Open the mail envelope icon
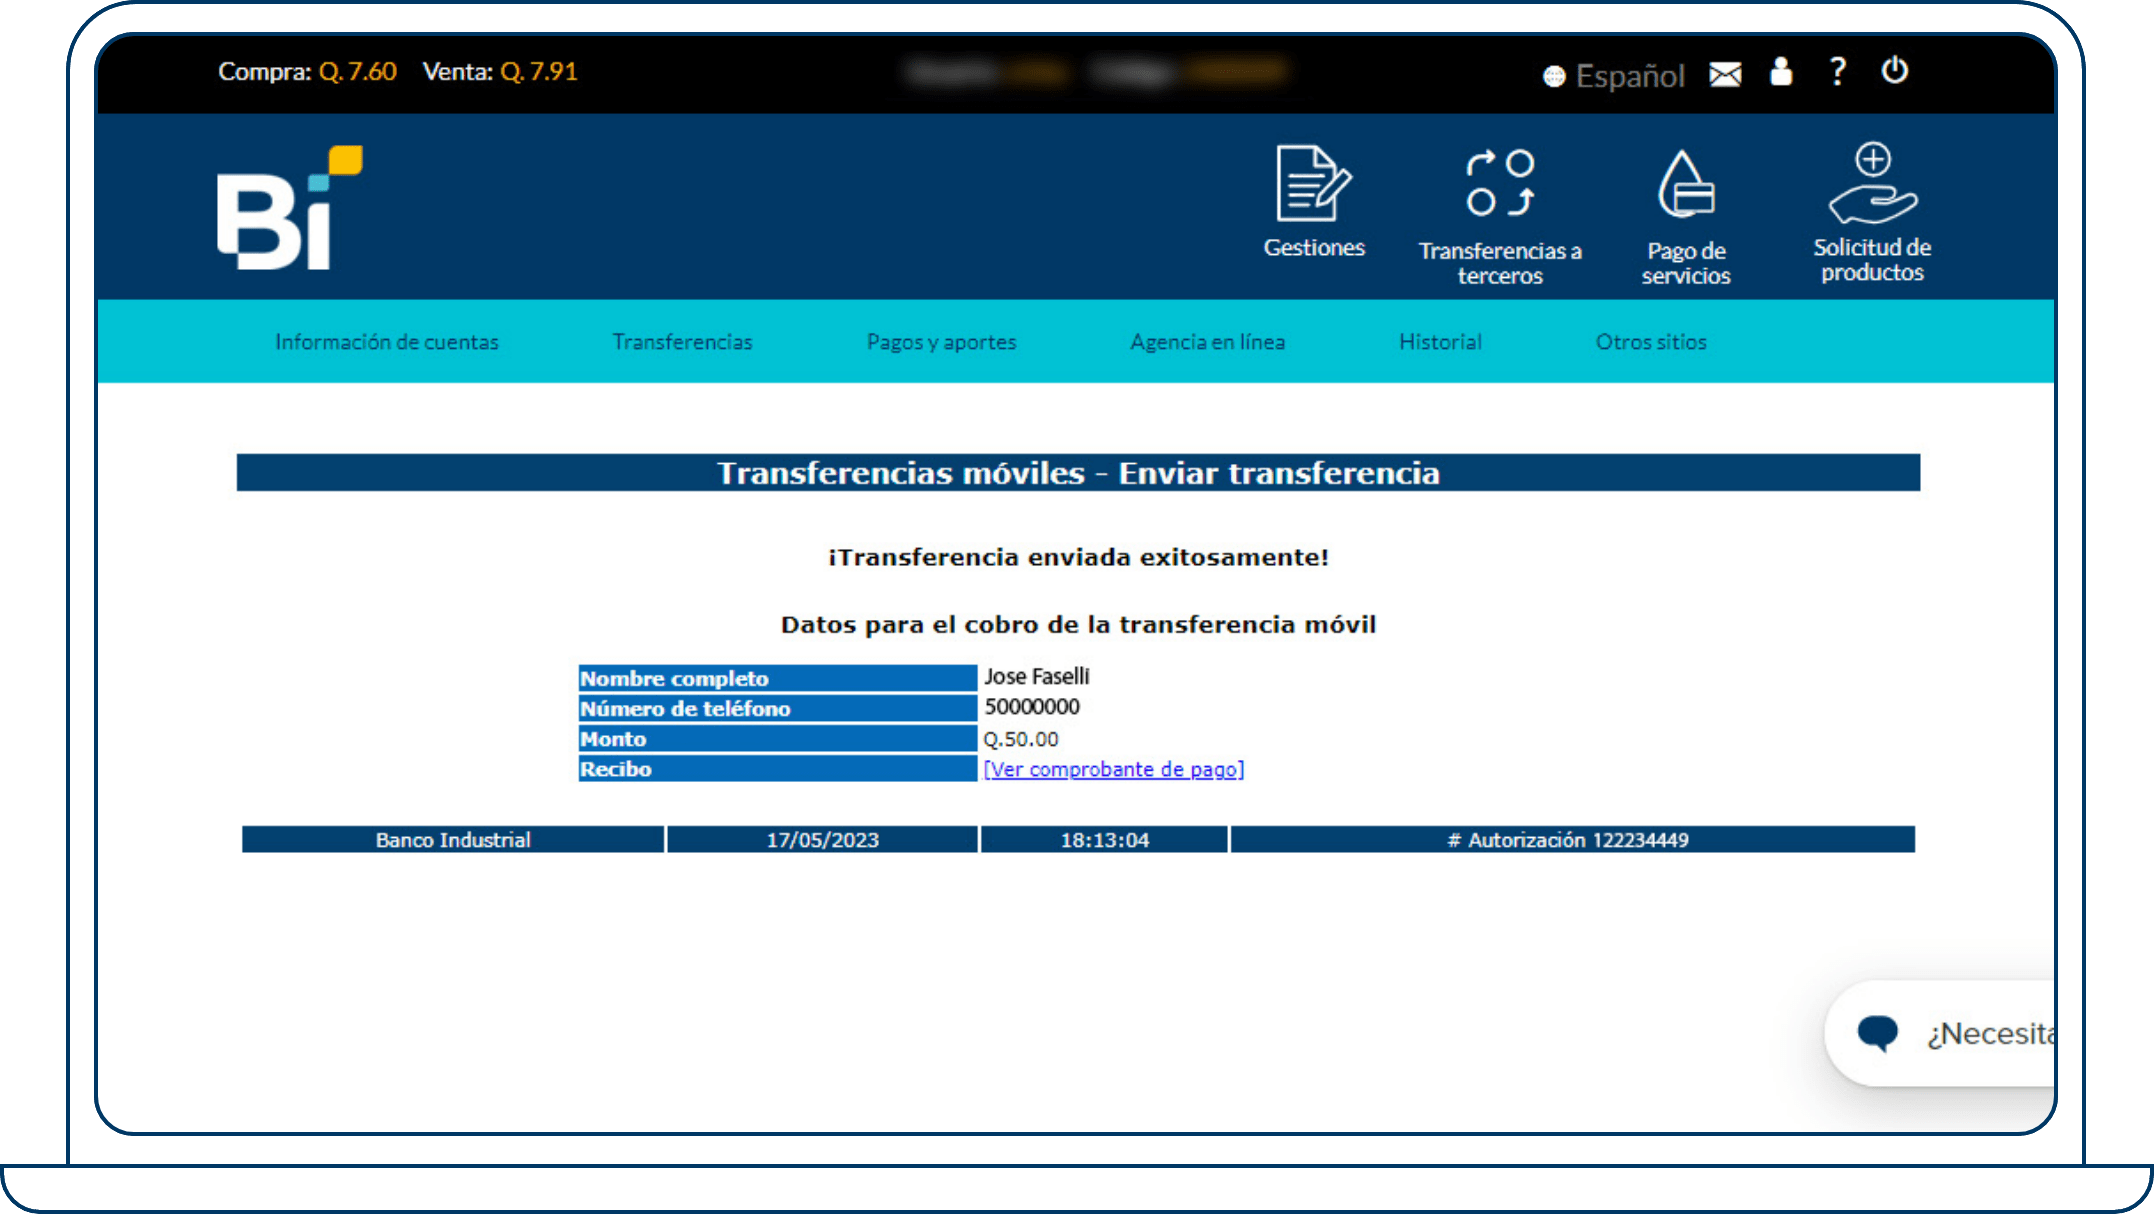The height and width of the screenshot is (1214, 2154). pyautogui.click(x=1725, y=74)
